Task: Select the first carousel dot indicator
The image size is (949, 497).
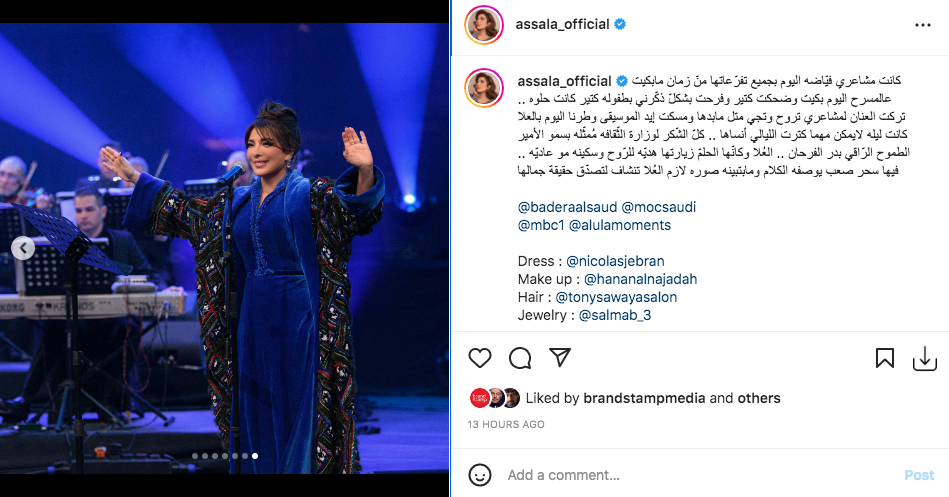Action: click(x=195, y=456)
